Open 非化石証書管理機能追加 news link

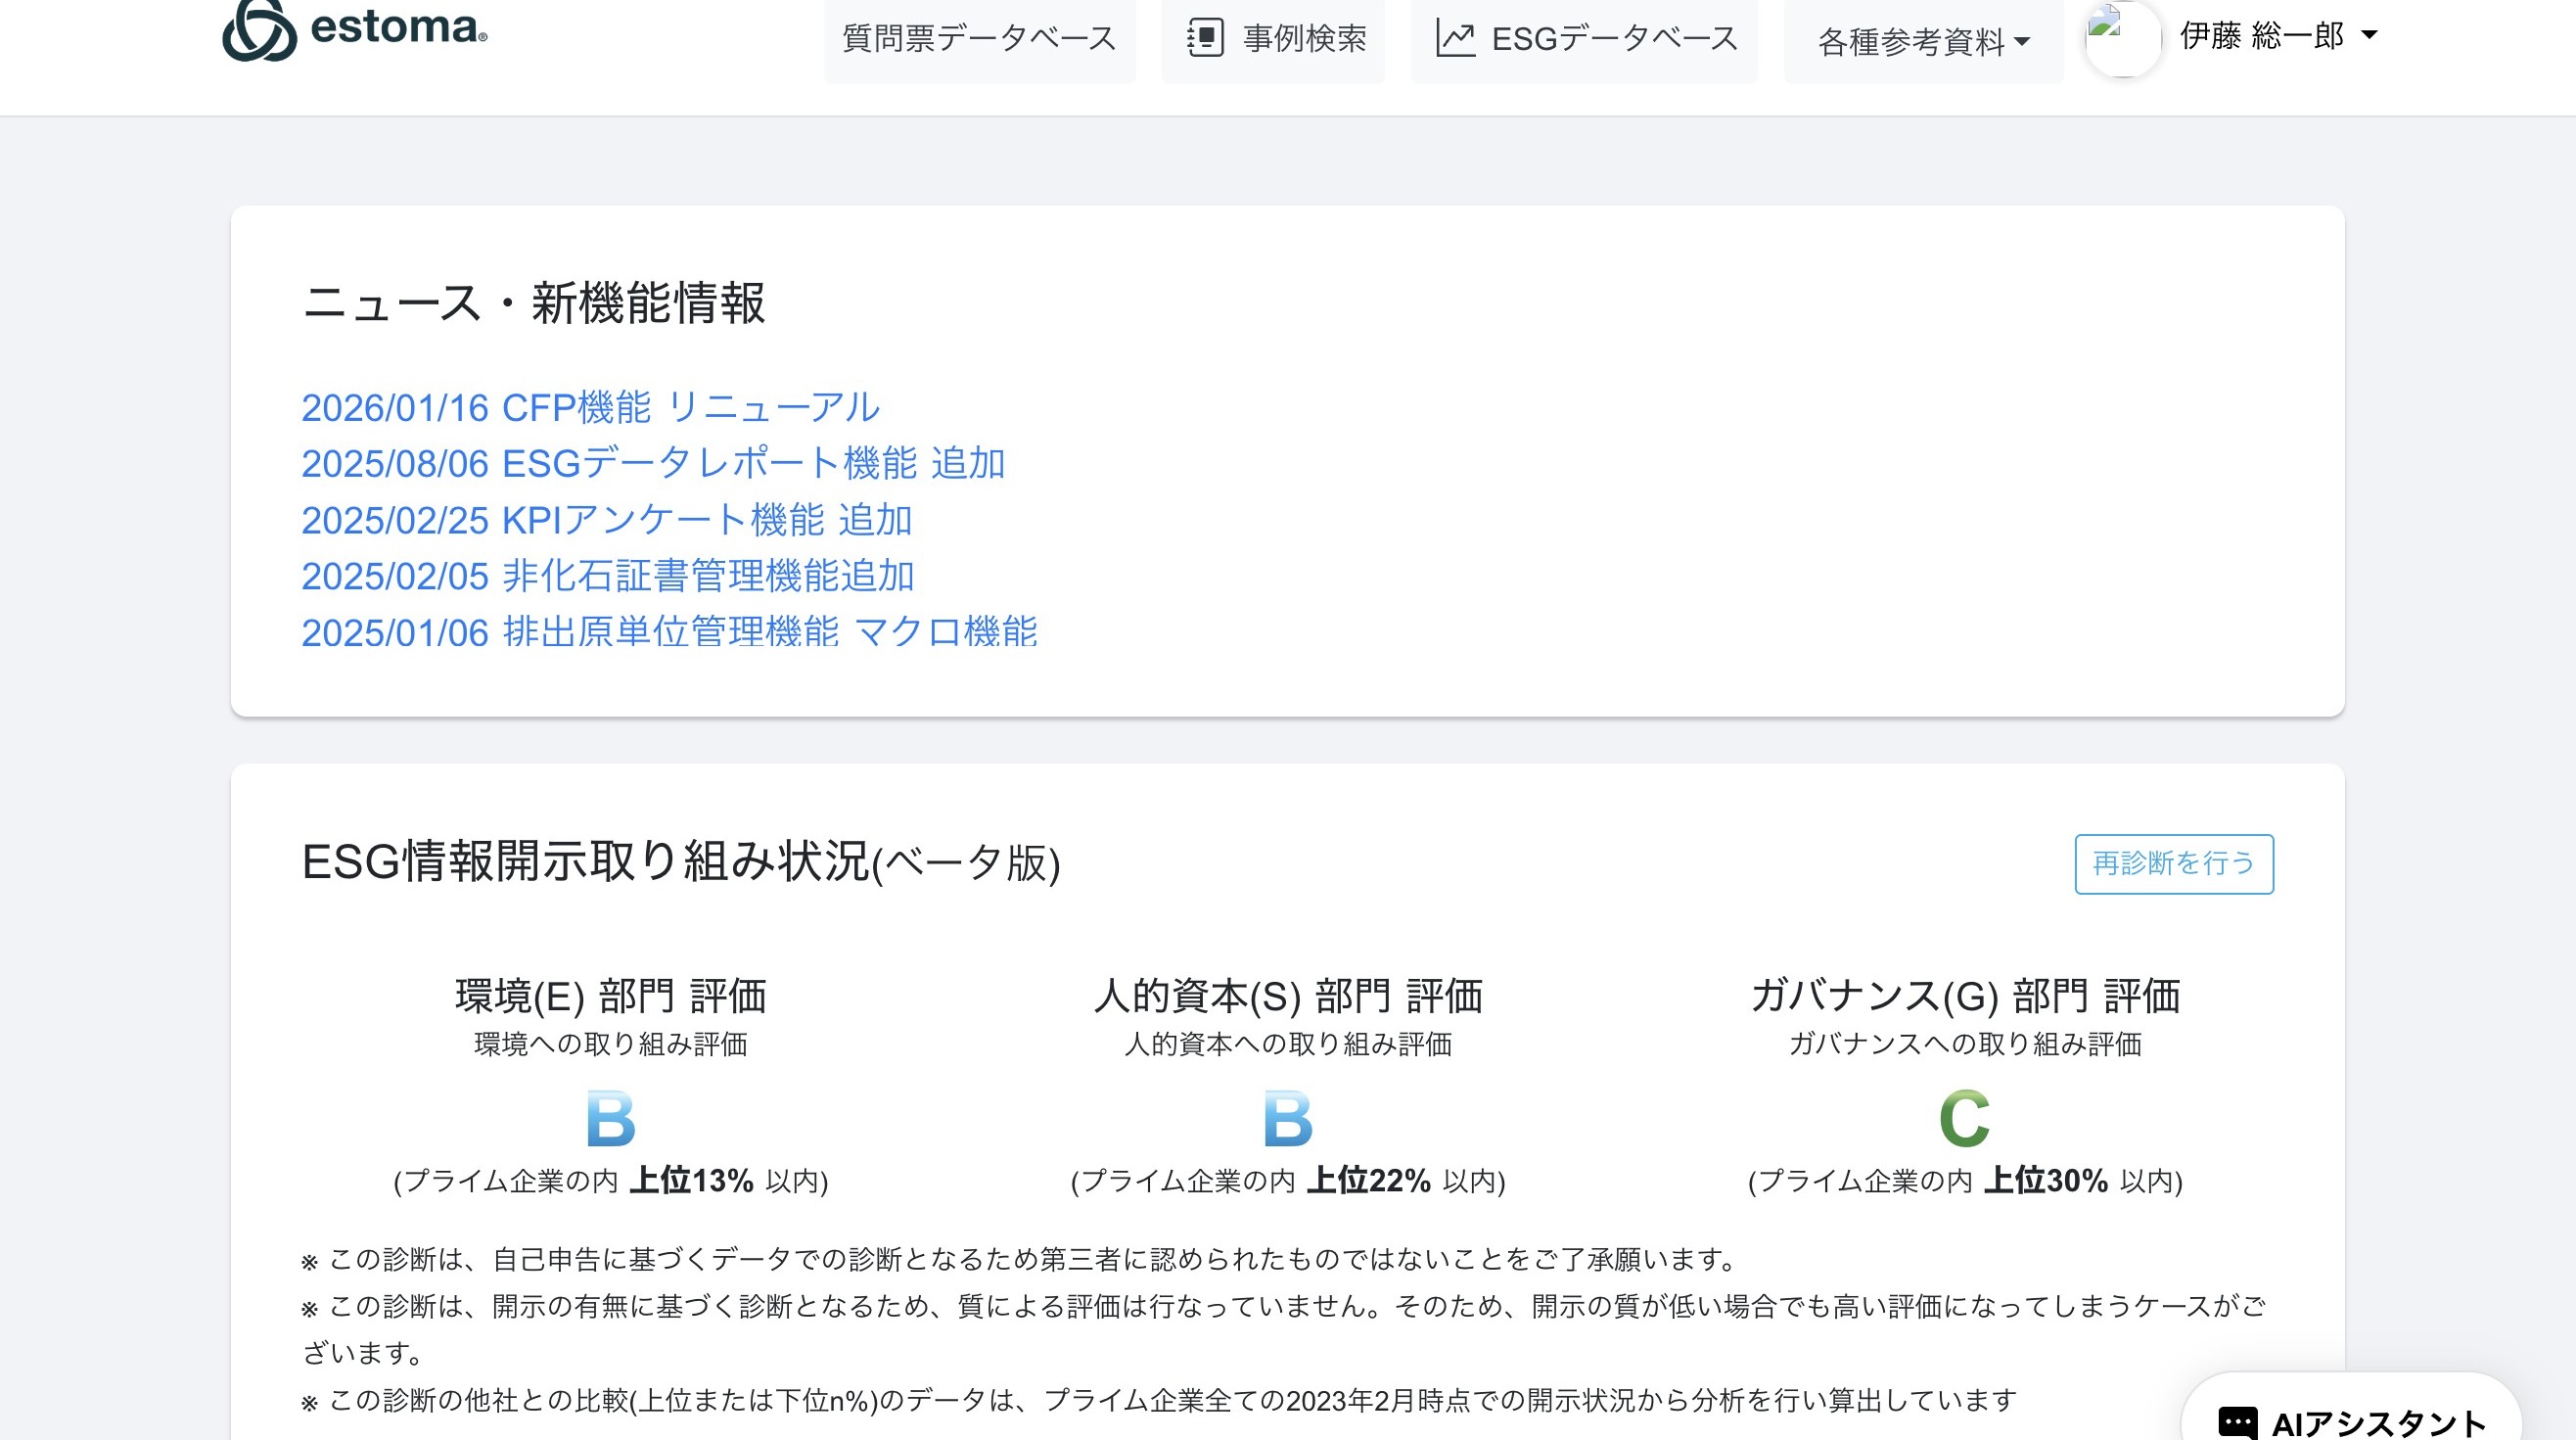point(608,576)
